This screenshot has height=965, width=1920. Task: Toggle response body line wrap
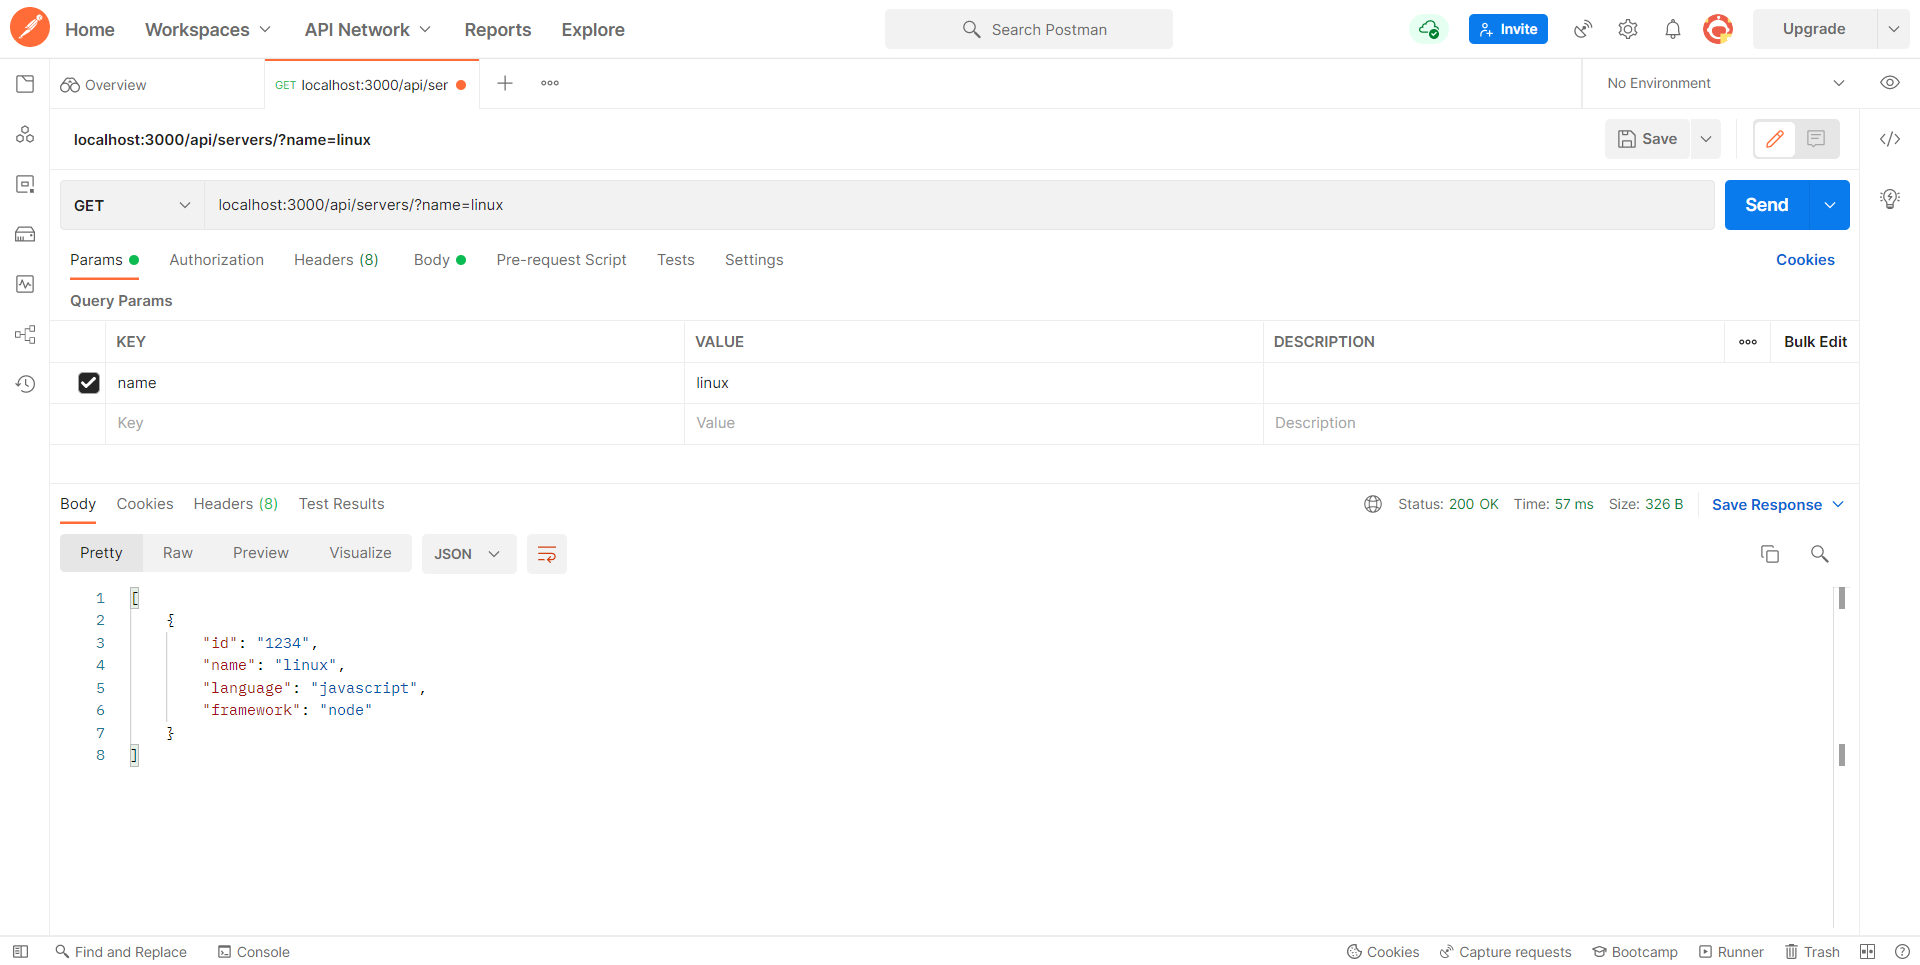tap(546, 553)
